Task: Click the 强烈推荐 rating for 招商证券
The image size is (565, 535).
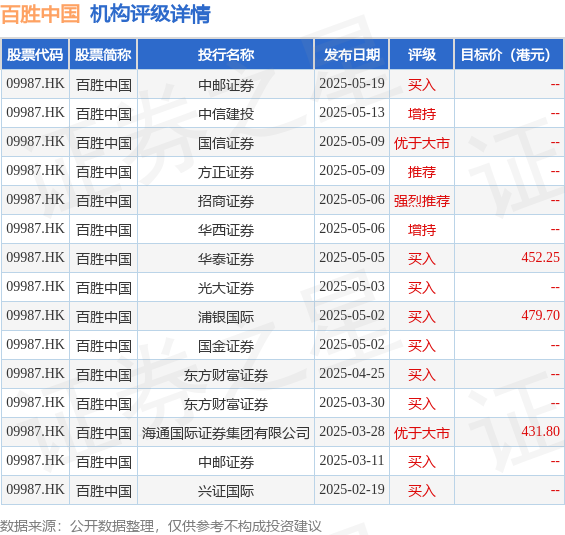Action: tap(422, 201)
